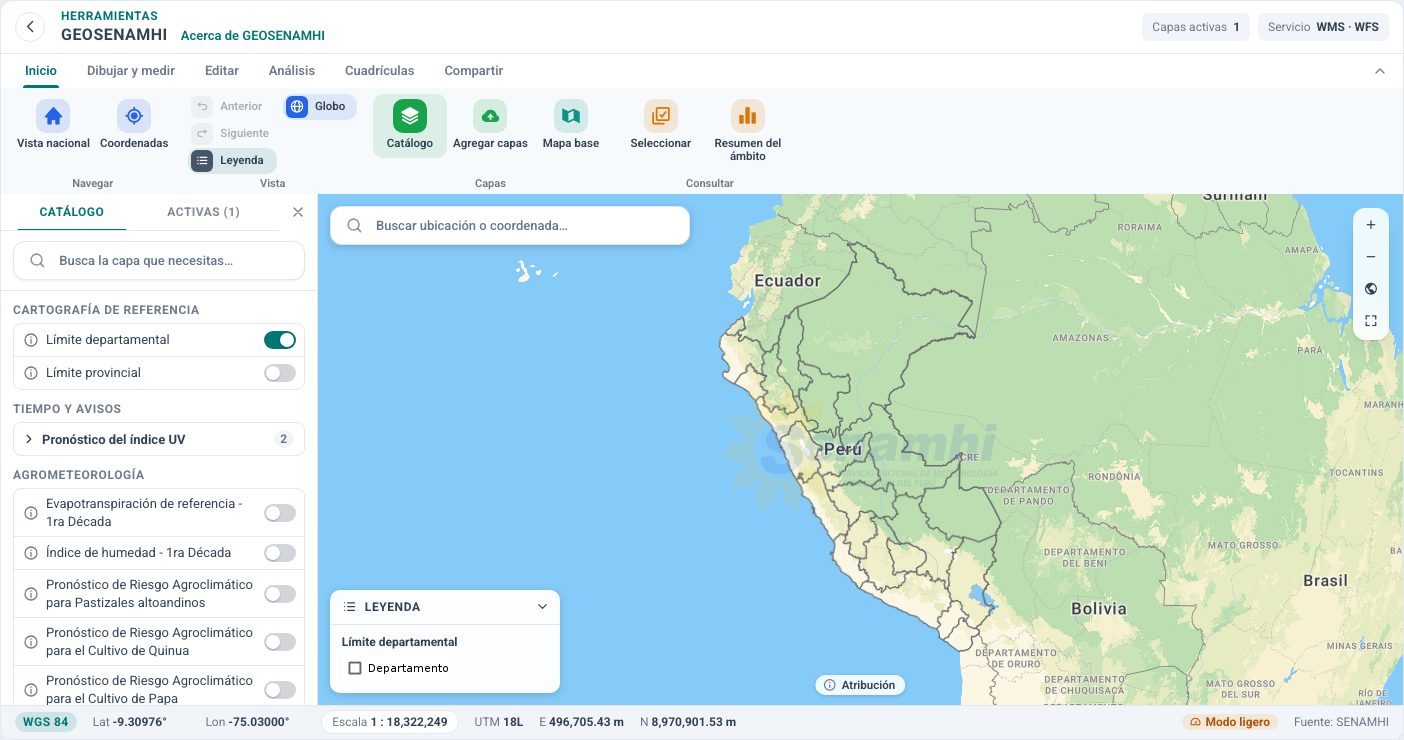The height and width of the screenshot is (740, 1404).
Task: Open the Editar tab
Action: 222,71
